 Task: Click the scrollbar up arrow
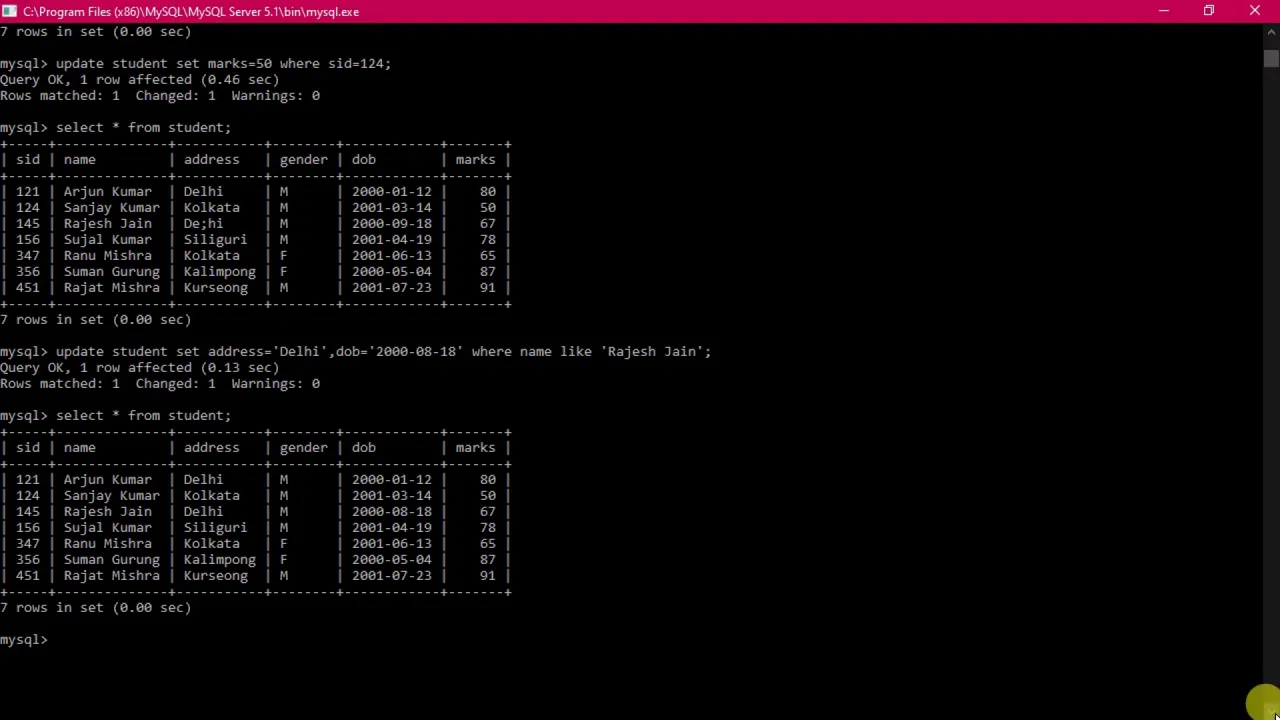(1271, 32)
